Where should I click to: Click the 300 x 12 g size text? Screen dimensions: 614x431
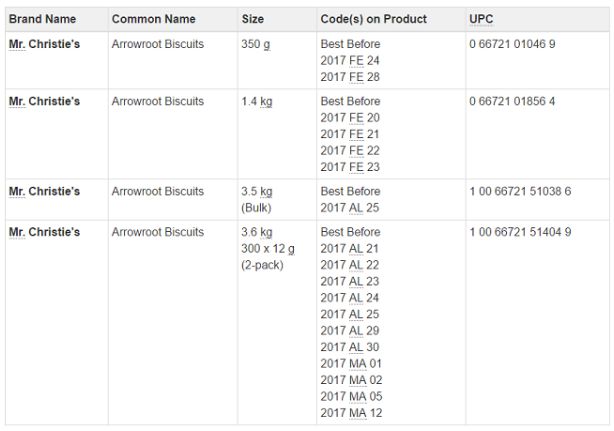268,249
